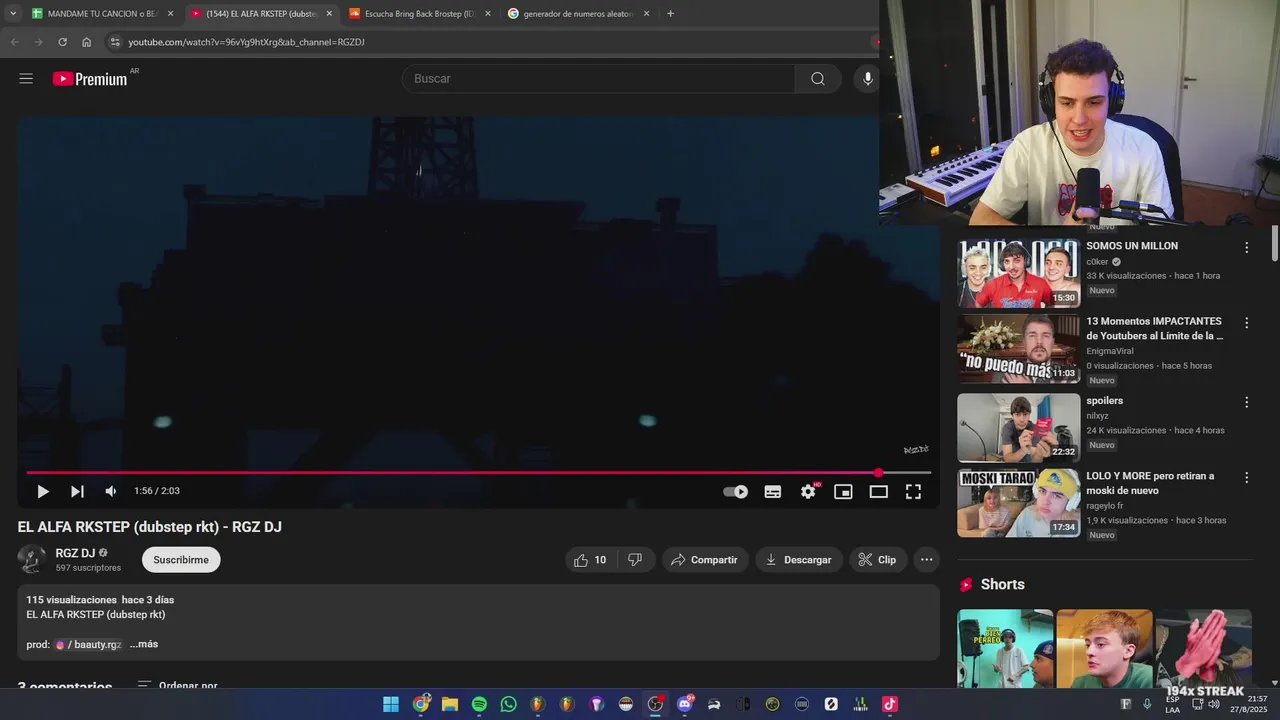Open player settings gear
This screenshot has width=1280, height=720.
click(x=808, y=492)
